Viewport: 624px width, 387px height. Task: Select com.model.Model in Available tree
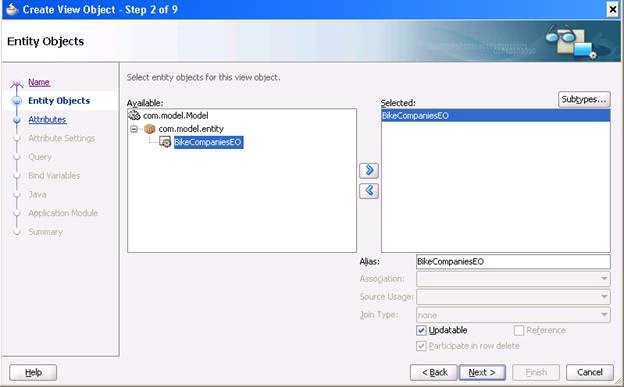pos(176,115)
